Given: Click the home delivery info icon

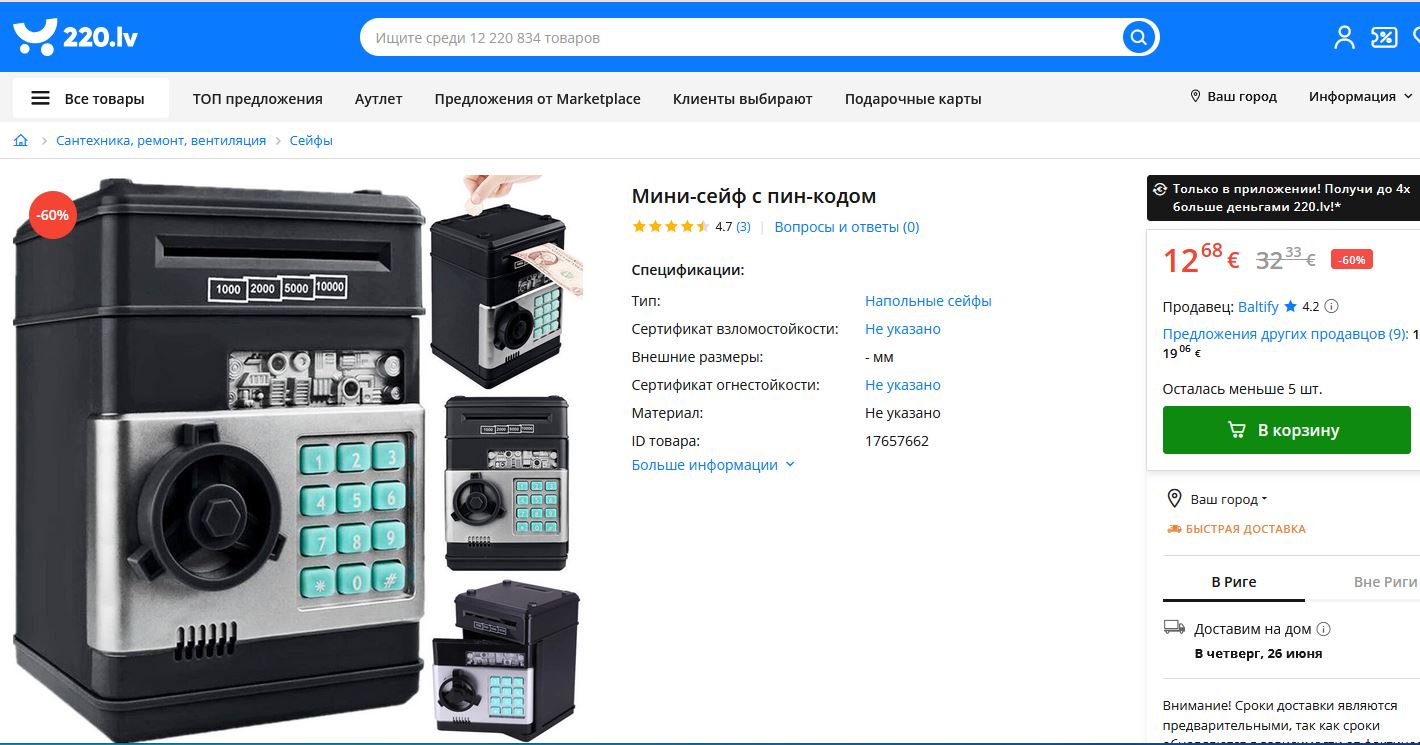Looking at the screenshot, I should pyautogui.click(x=1324, y=629).
